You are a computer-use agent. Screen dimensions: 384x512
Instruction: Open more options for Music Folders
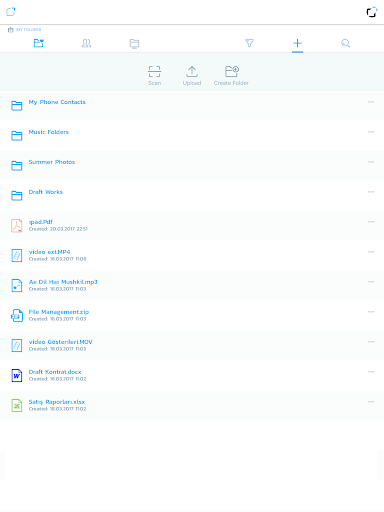point(371,132)
